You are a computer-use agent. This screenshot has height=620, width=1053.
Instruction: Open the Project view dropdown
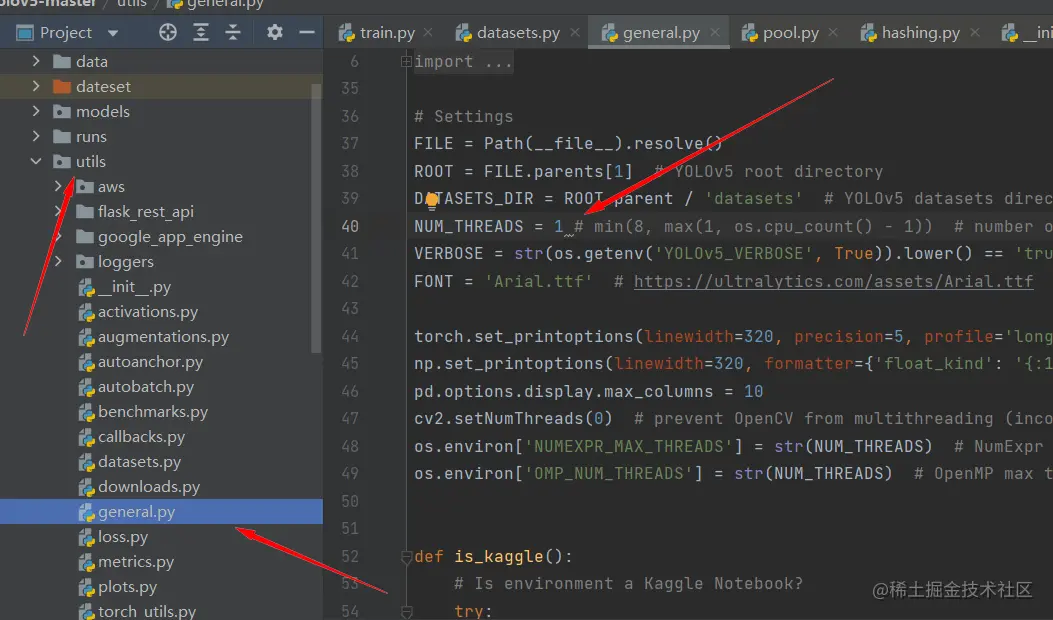[113, 33]
